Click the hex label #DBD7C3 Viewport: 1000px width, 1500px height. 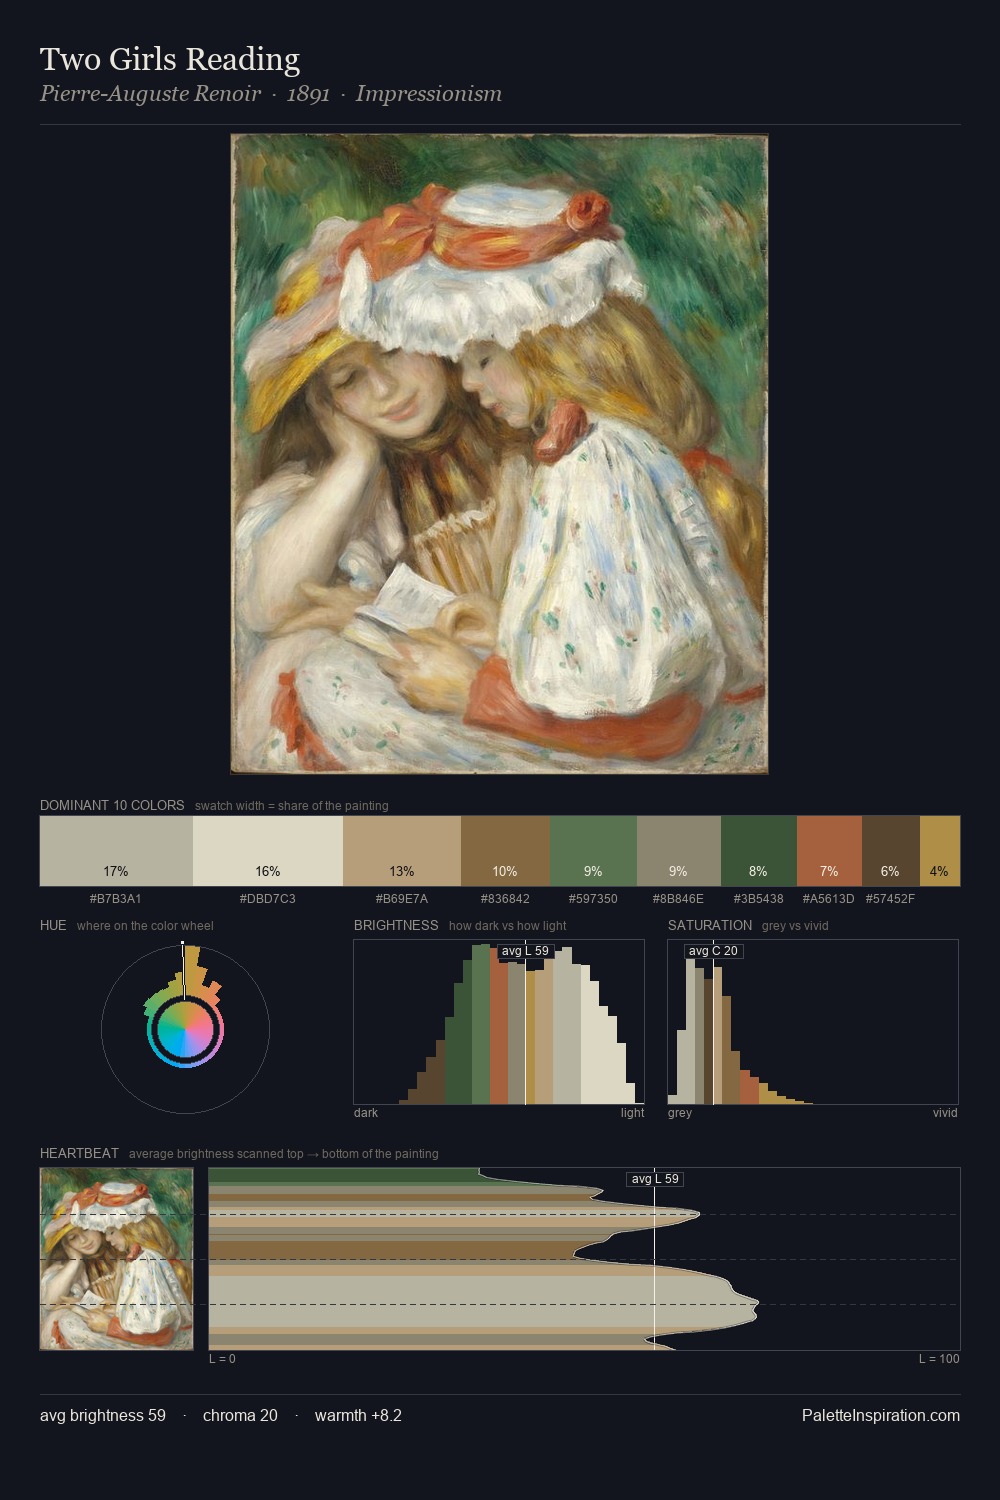268,899
